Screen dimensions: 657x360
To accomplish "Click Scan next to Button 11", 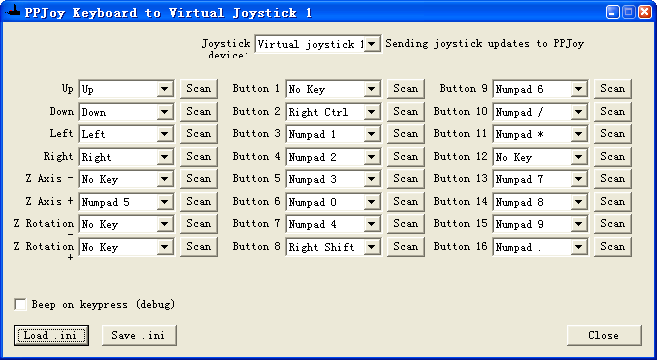I will click(613, 134).
